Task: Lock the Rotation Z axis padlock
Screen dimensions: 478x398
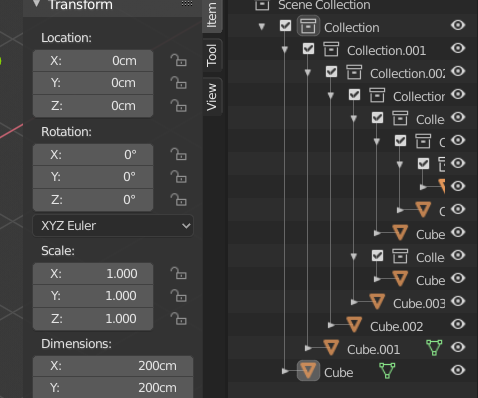Action: tap(179, 199)
